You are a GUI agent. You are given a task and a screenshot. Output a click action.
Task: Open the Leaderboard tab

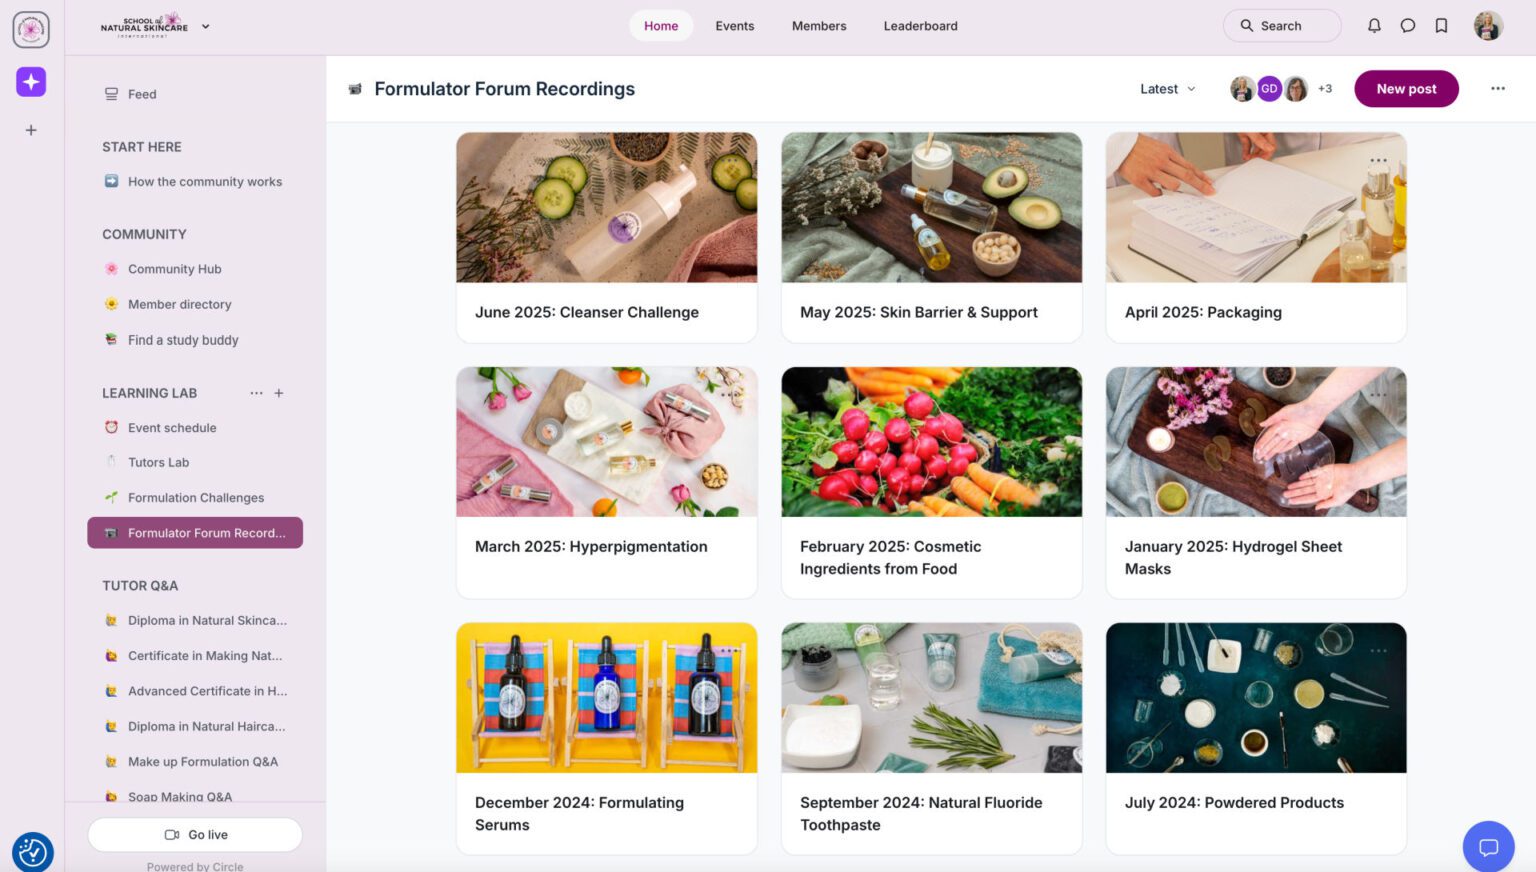click(x=920, y=26)
